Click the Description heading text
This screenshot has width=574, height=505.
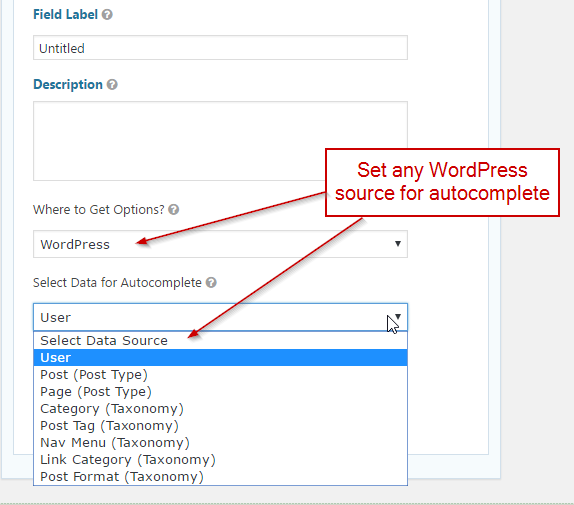point(68,85)
